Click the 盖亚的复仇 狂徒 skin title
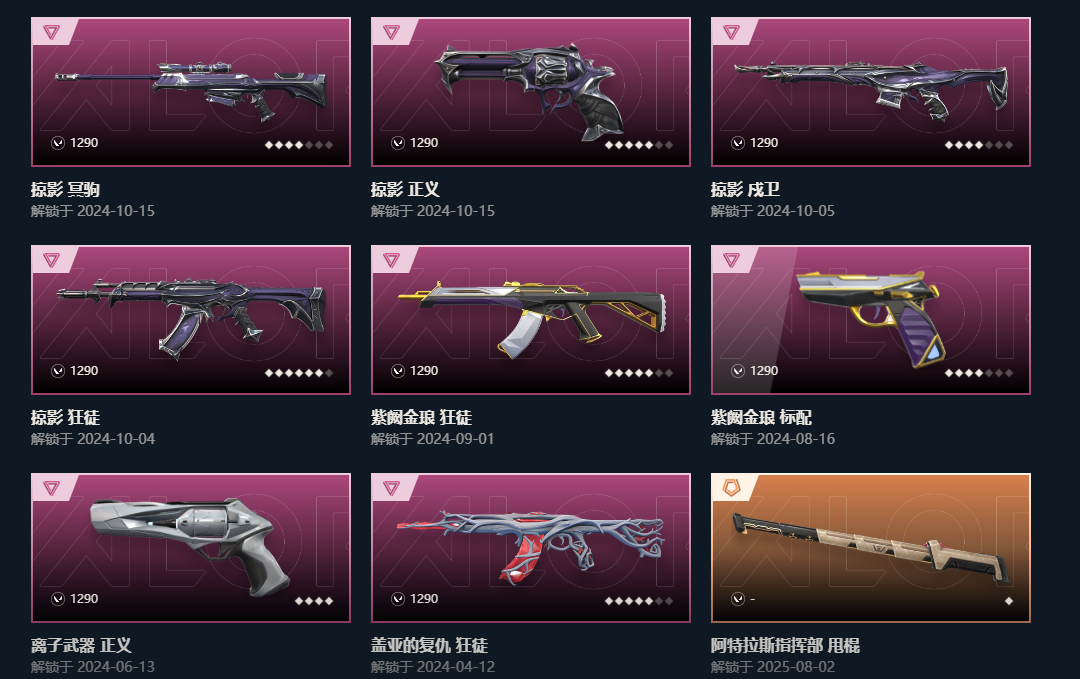 pos(429,645)
